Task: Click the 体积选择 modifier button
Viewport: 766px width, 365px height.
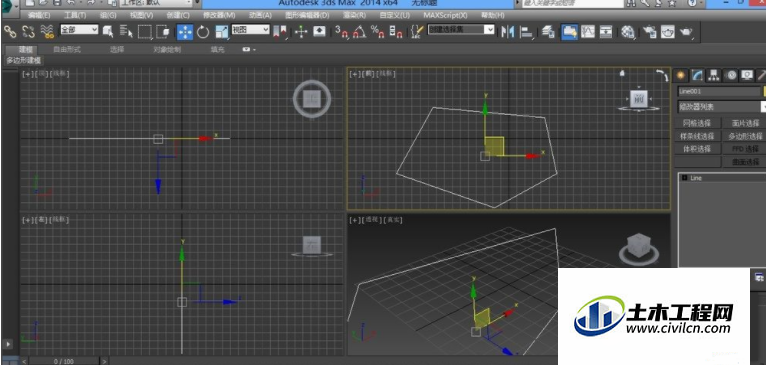Action: 697,149
